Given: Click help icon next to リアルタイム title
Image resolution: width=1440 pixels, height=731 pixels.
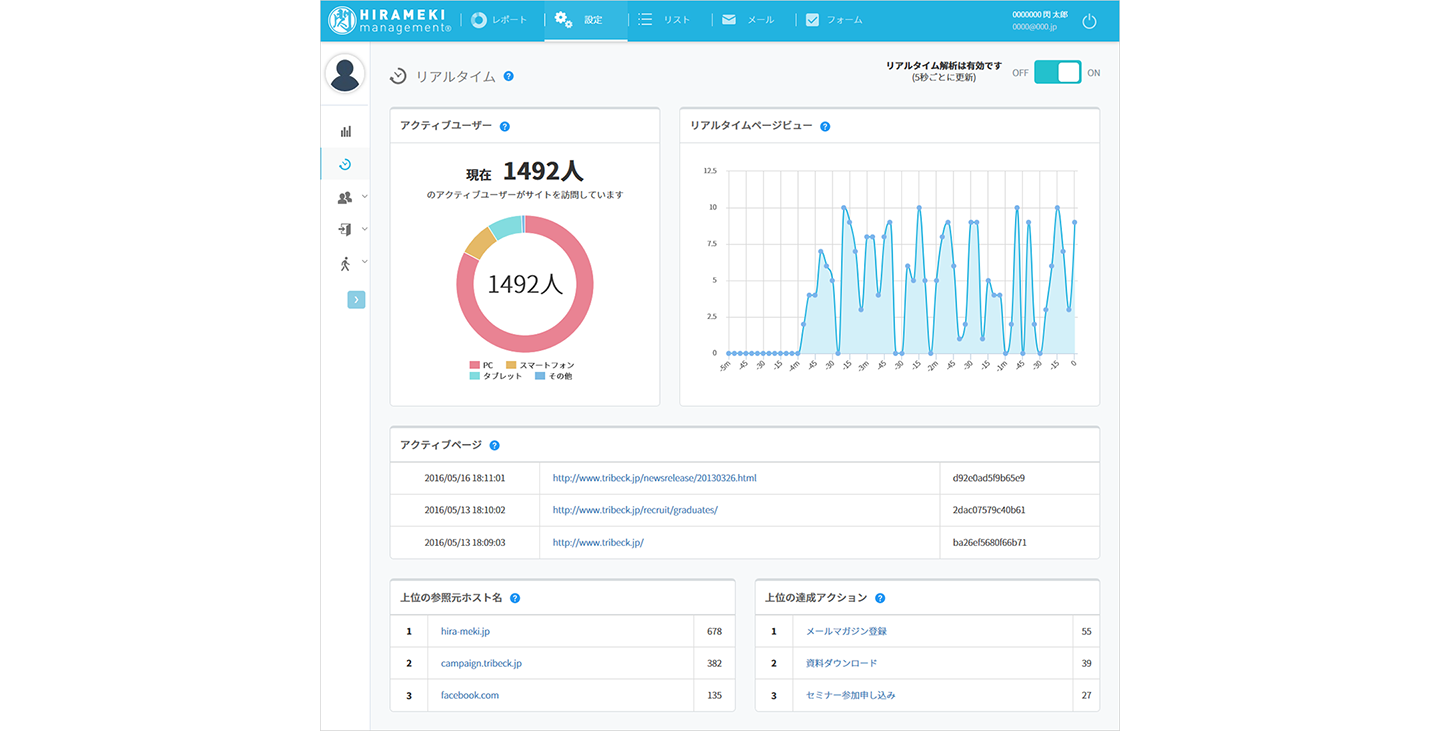Looking at the screenshot, I should pos(509,76).
